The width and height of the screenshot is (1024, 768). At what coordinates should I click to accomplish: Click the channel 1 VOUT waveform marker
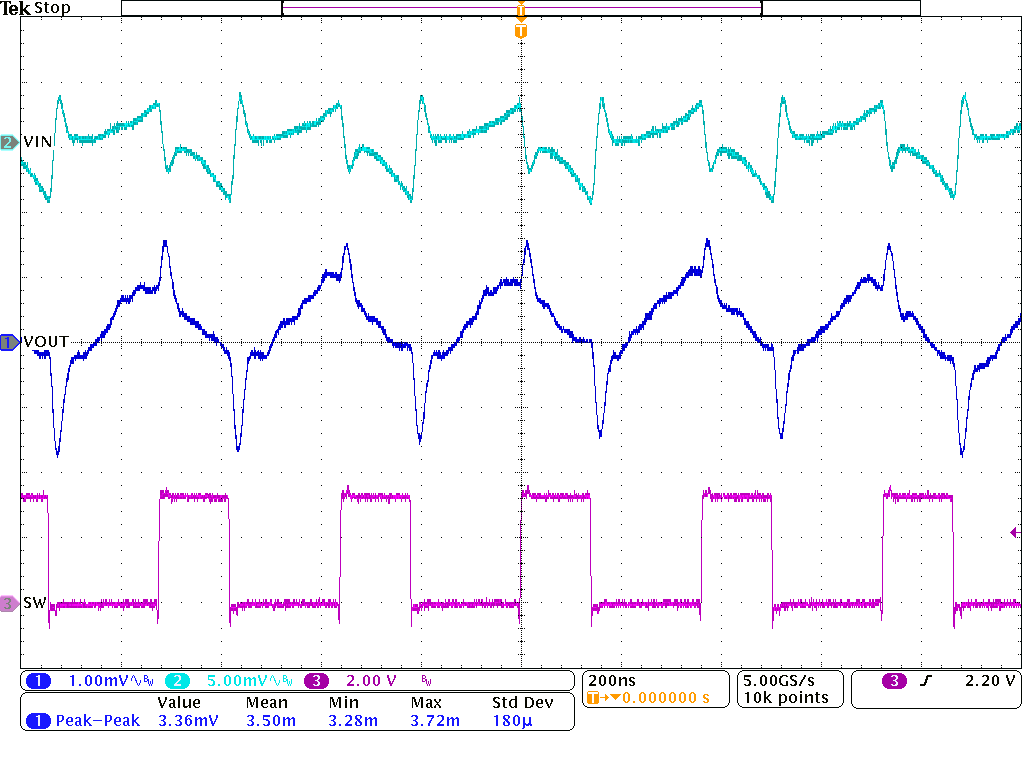8,342
